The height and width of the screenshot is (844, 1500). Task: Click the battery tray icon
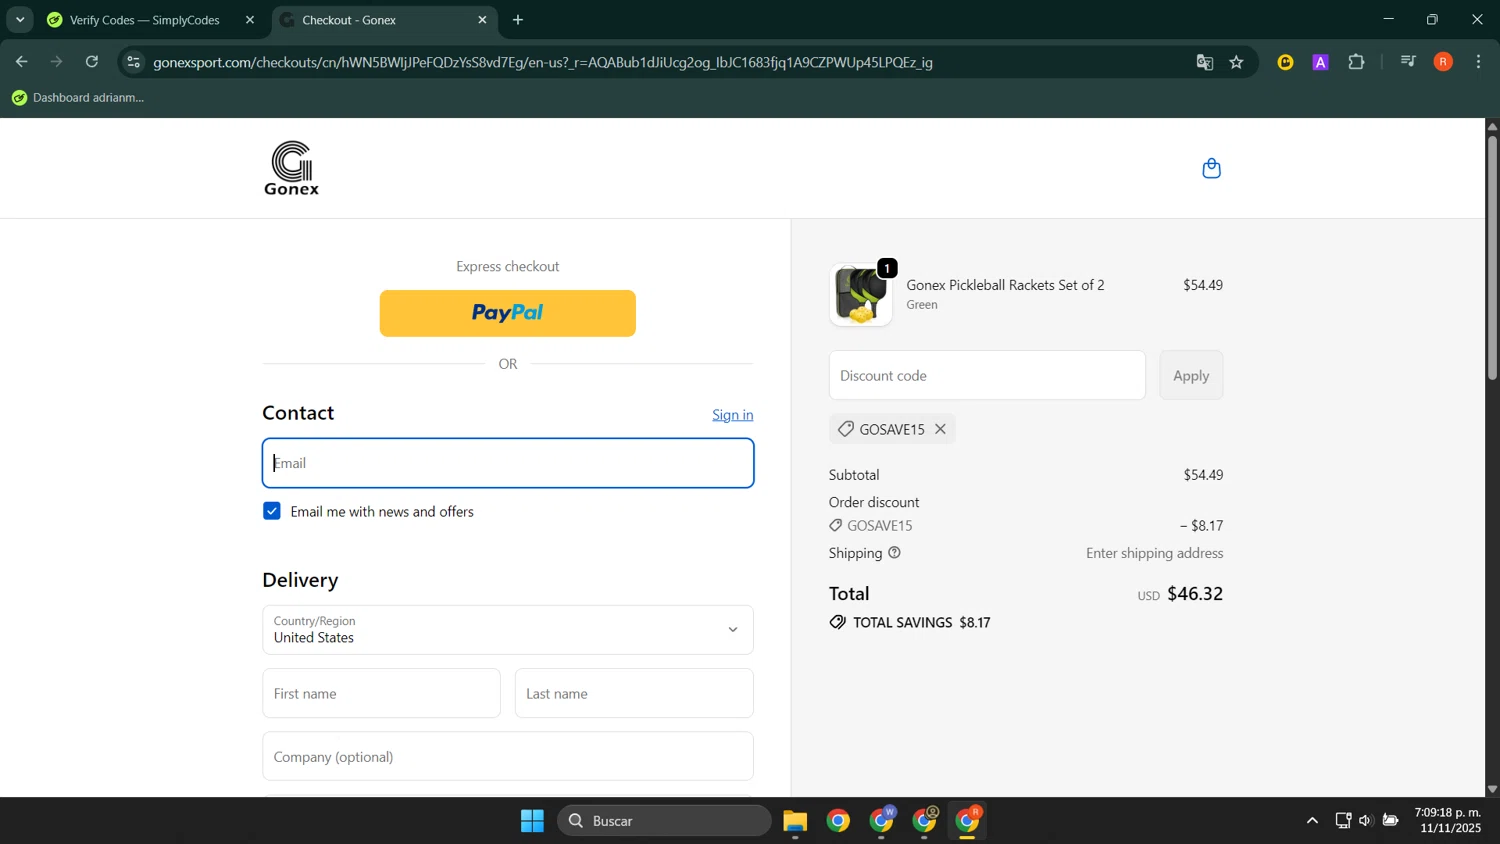click(x=1391, y=821)
